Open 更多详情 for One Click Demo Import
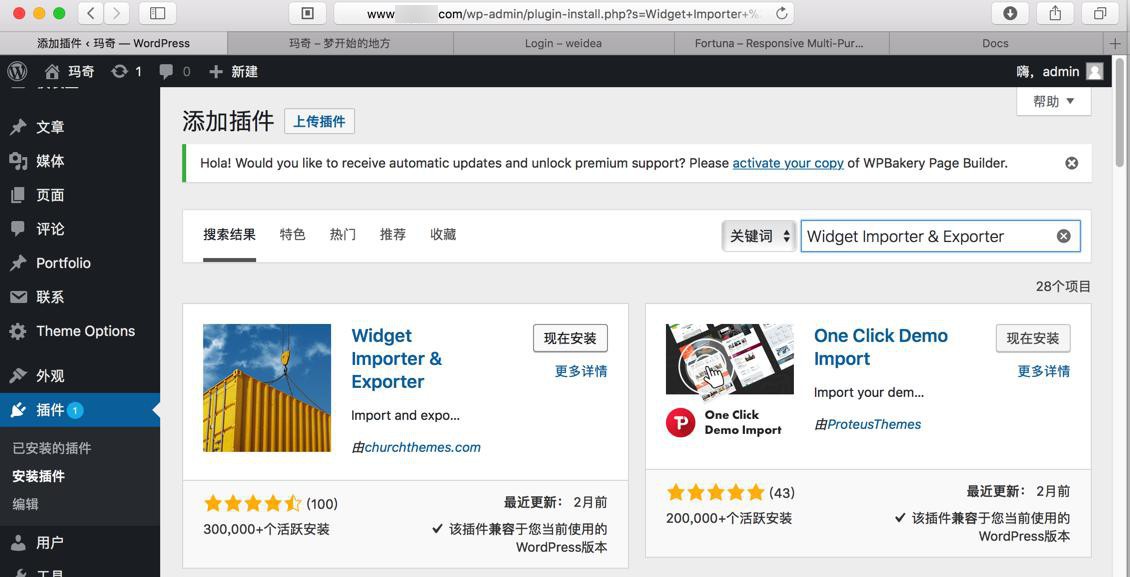Viewport: 1130px width, 577px height. click(x=1044, y=372)
